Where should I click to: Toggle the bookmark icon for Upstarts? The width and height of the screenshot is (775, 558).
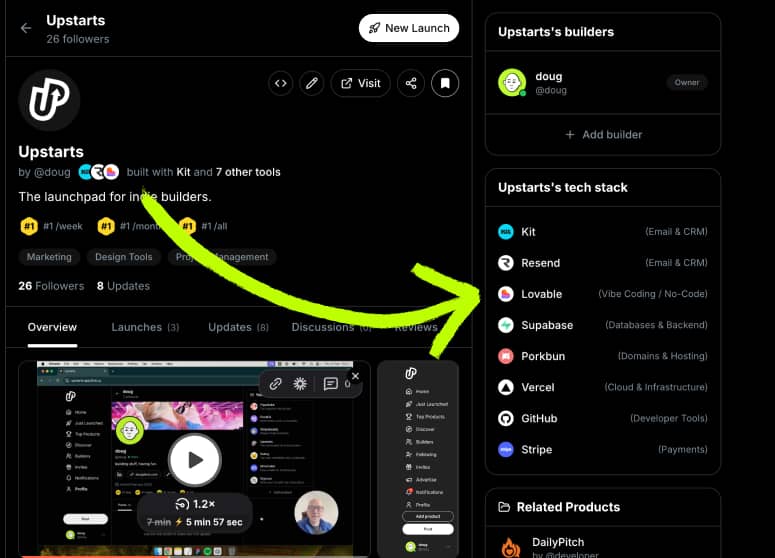coord(445,83)
